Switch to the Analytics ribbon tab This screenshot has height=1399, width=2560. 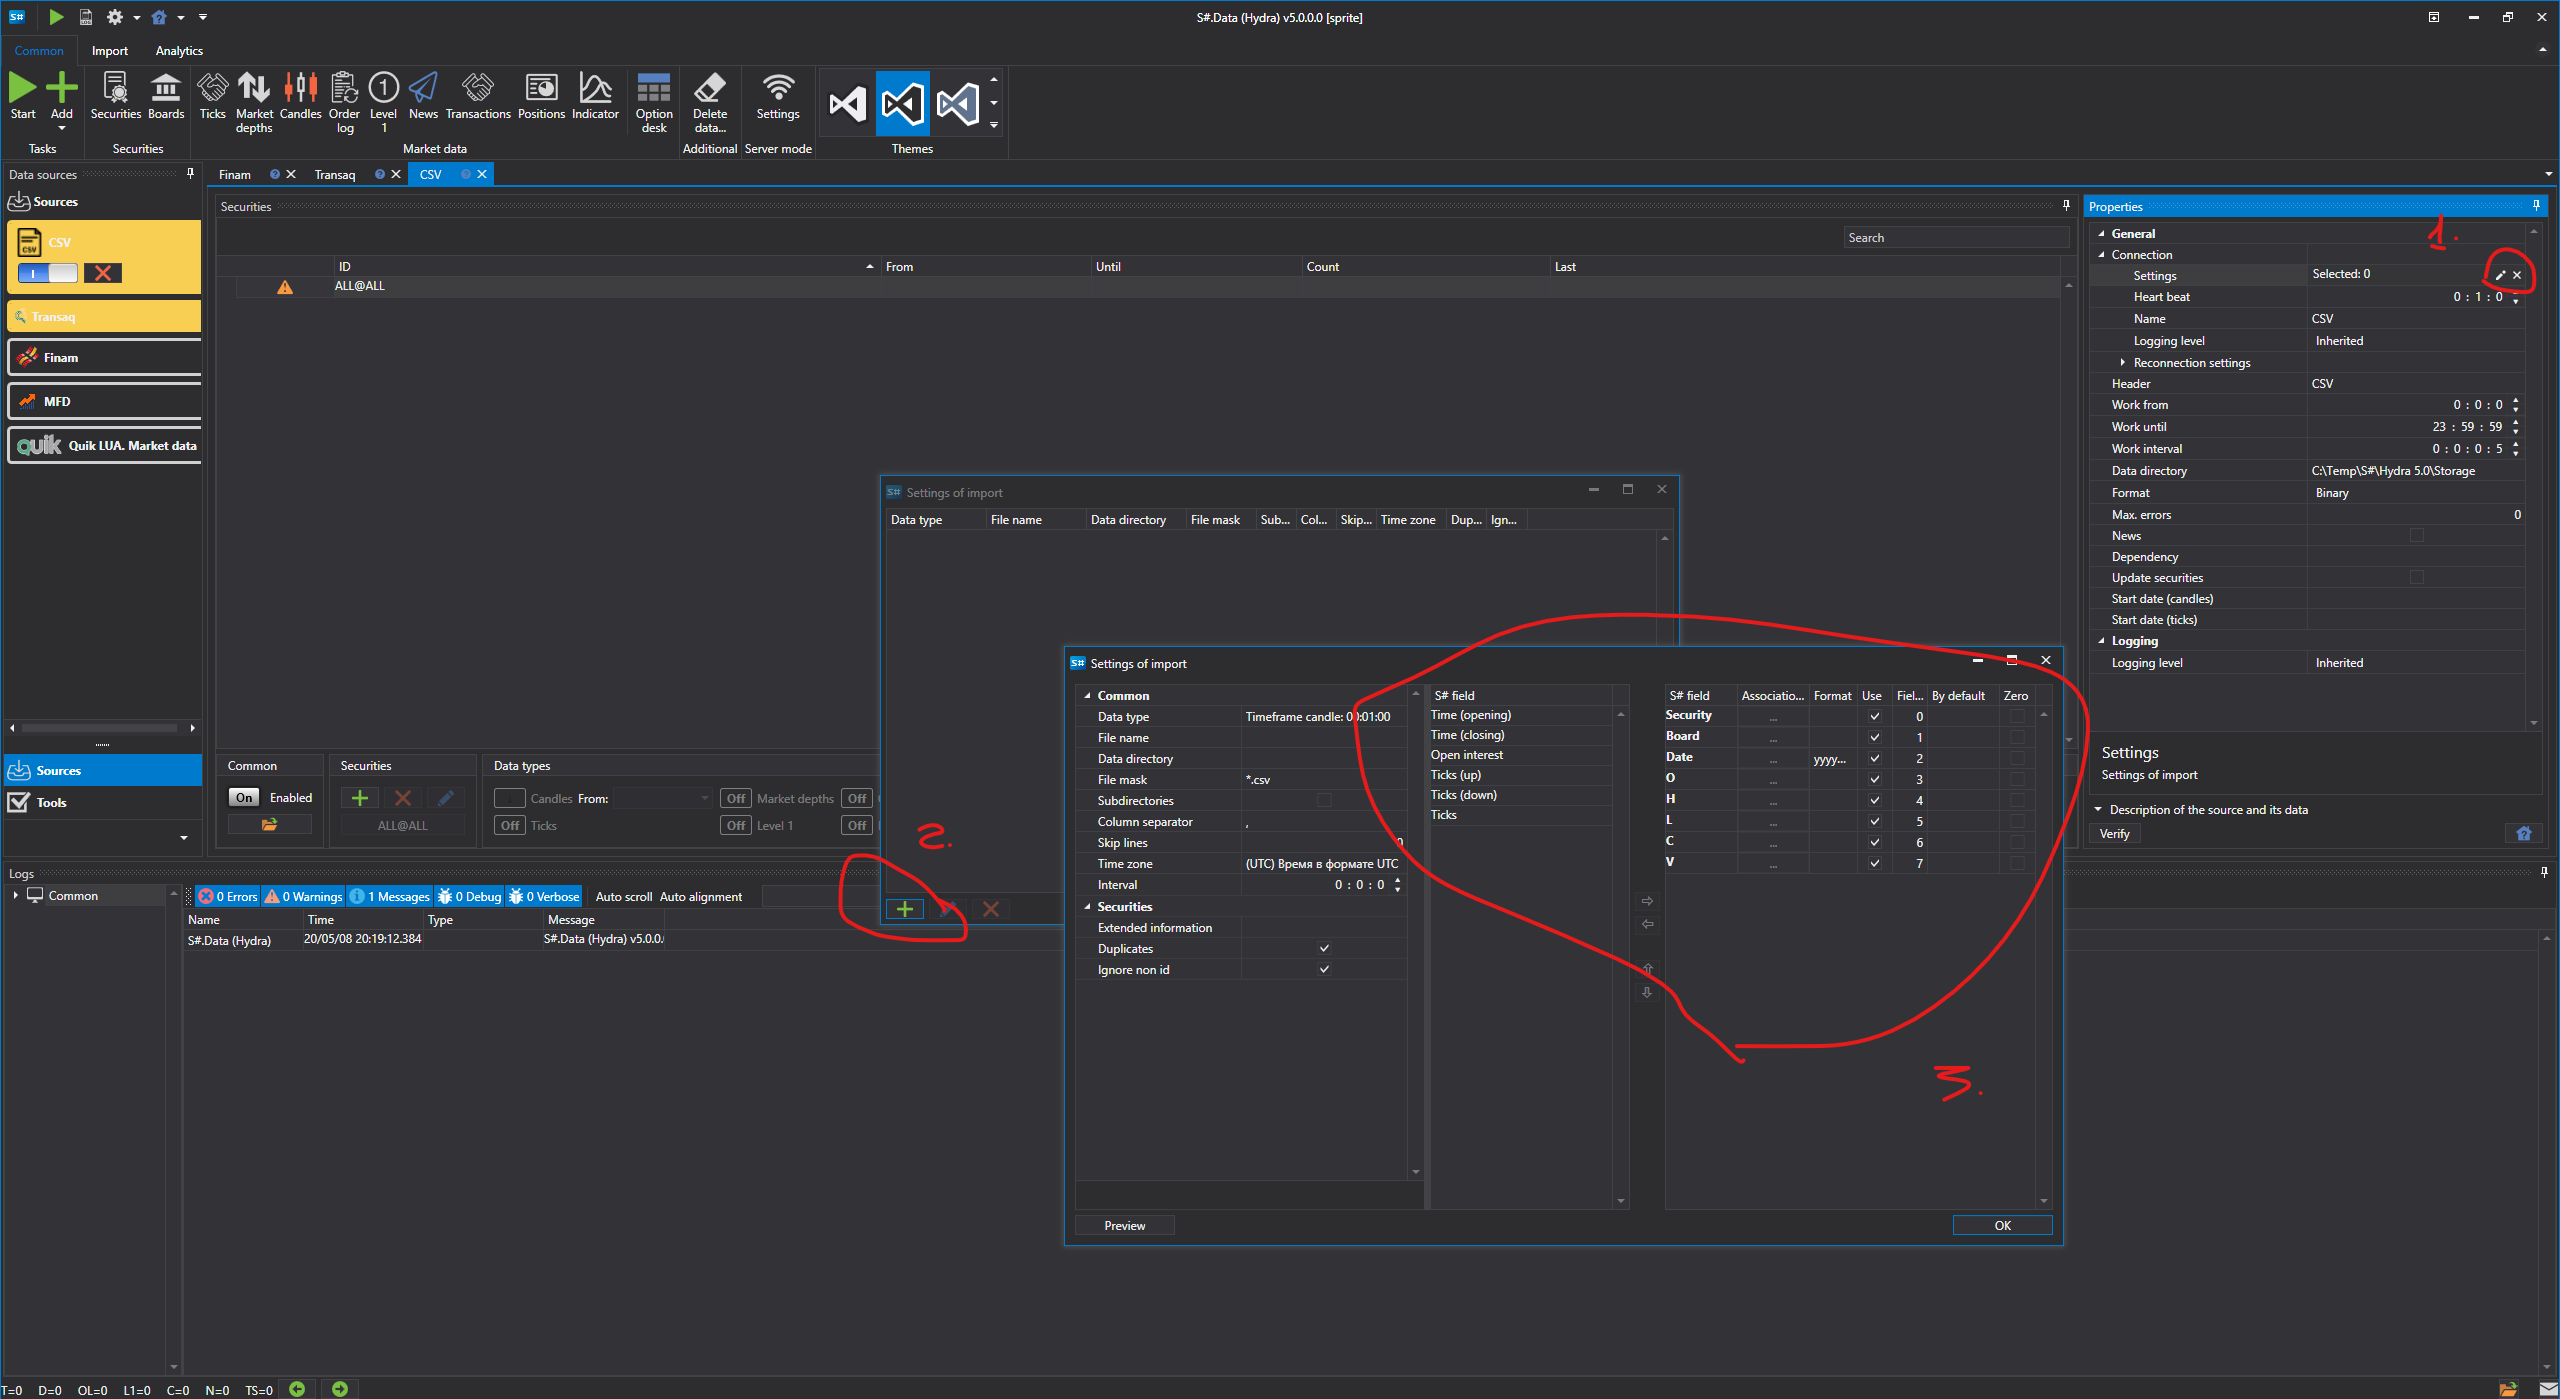point(179,51)
